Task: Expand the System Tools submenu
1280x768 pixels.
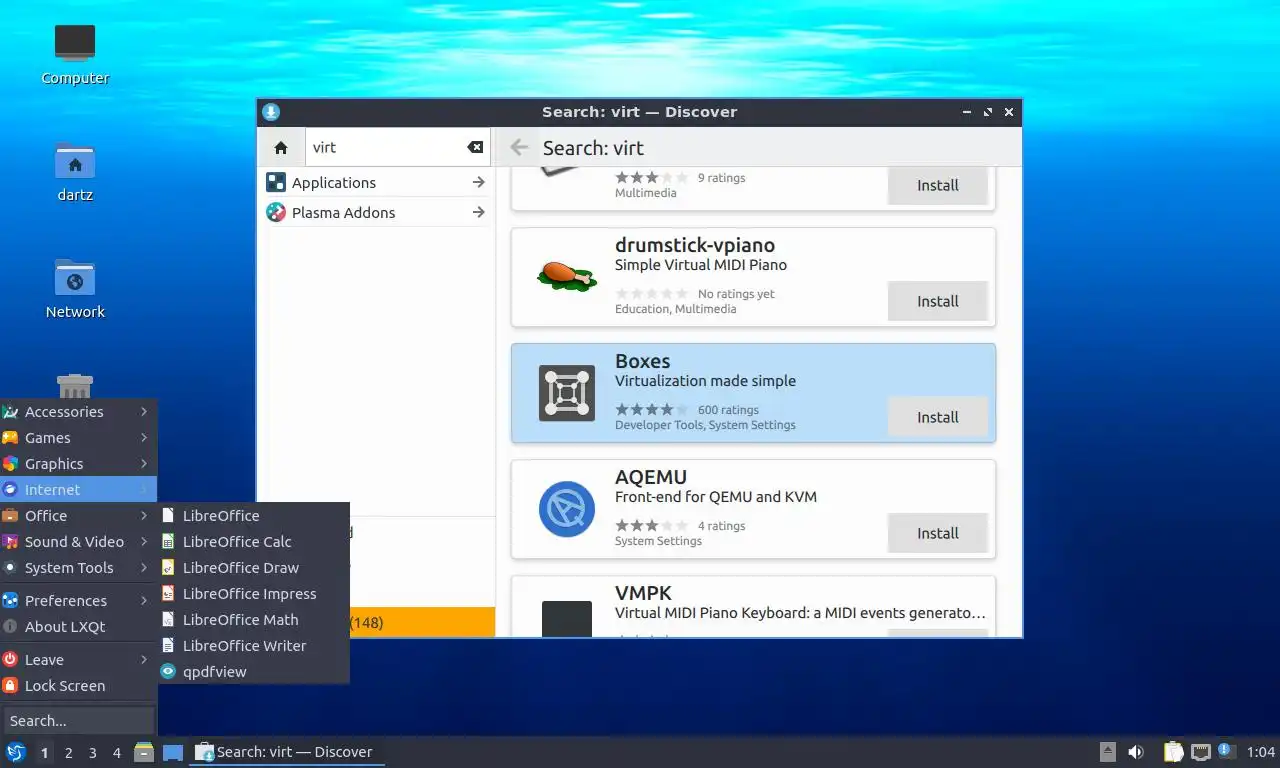Action: 78,568
